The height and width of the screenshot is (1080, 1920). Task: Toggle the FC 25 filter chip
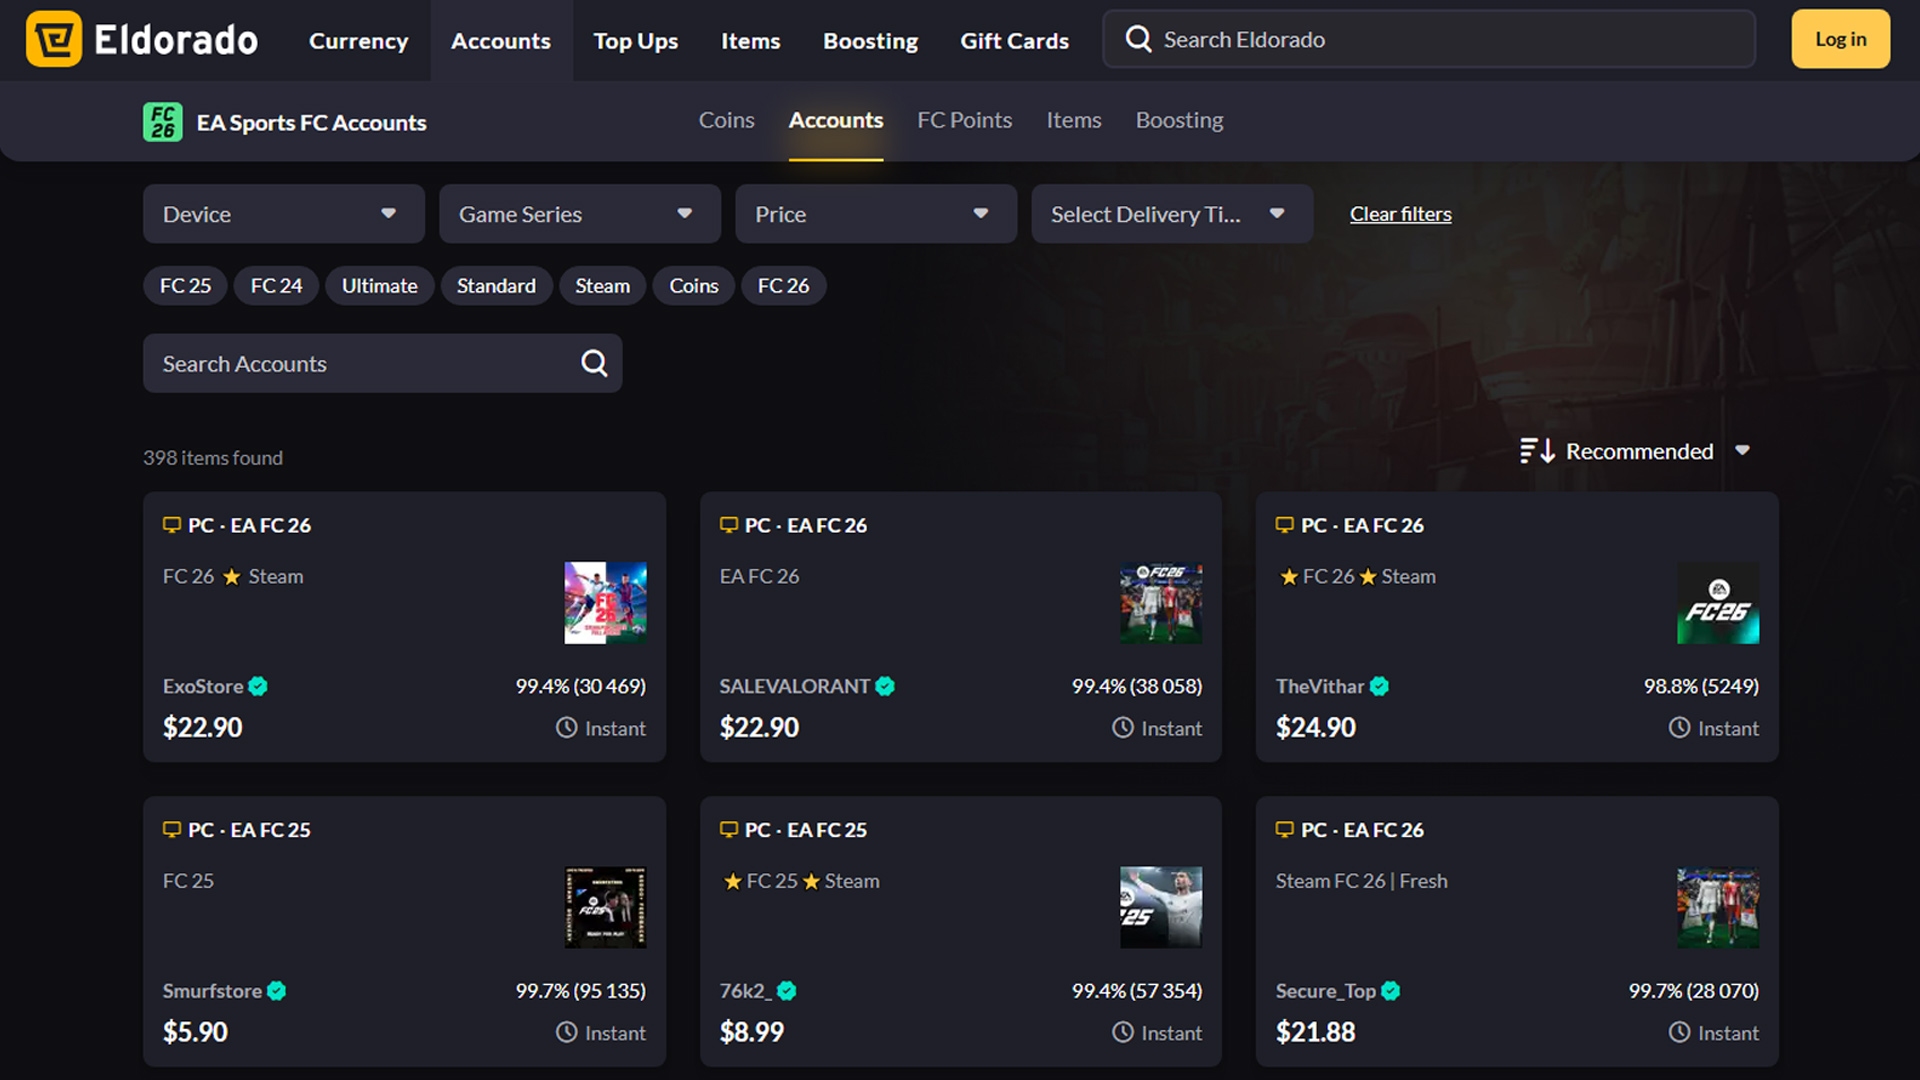point(184,285)
